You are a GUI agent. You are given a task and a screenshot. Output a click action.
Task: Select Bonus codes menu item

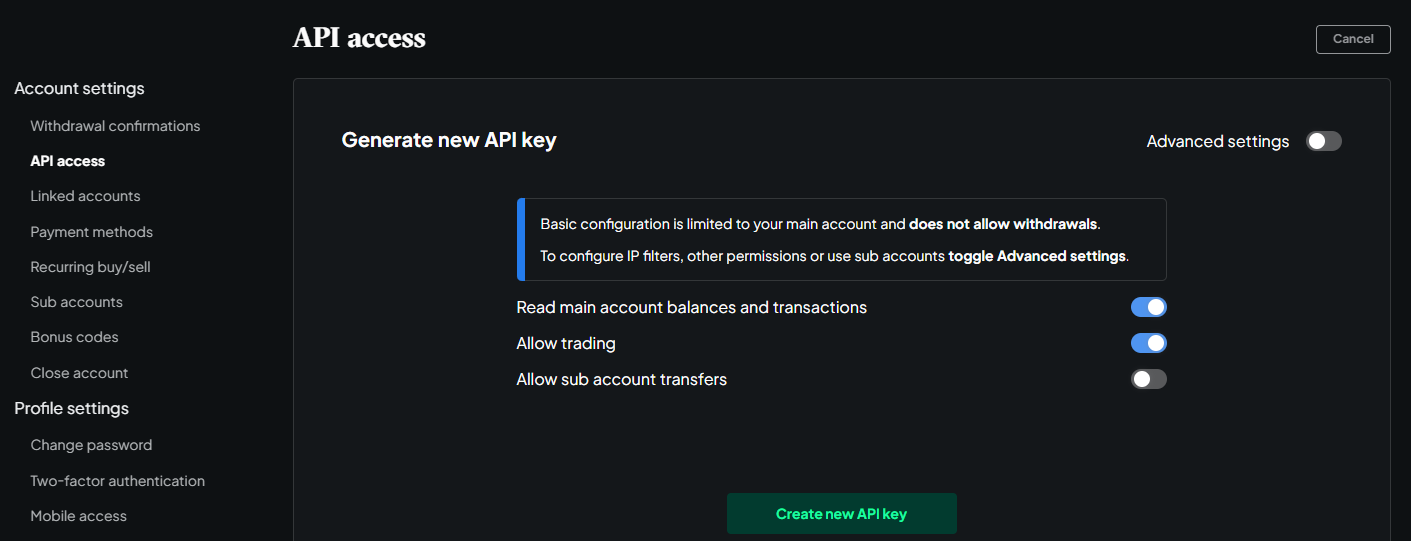(x=74, y=337)
